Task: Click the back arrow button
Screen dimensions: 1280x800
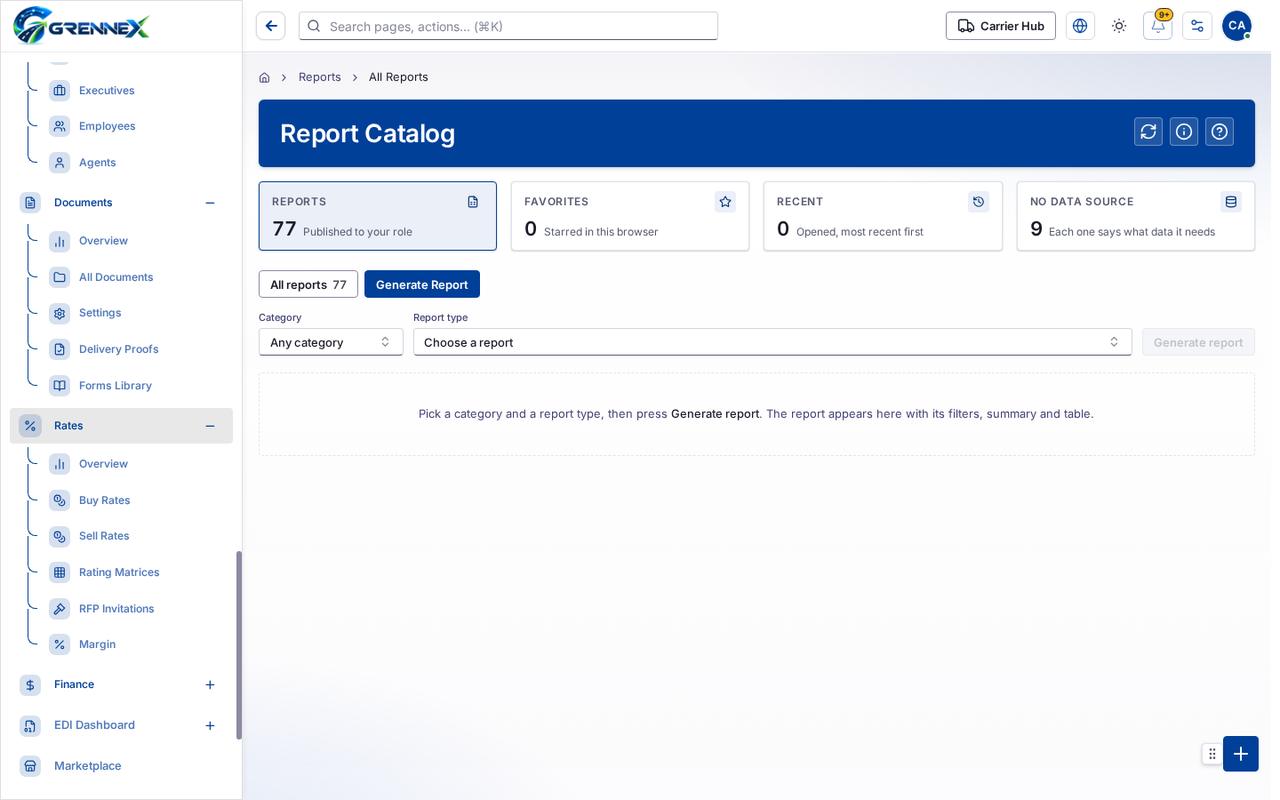Action: click(271, 26)
